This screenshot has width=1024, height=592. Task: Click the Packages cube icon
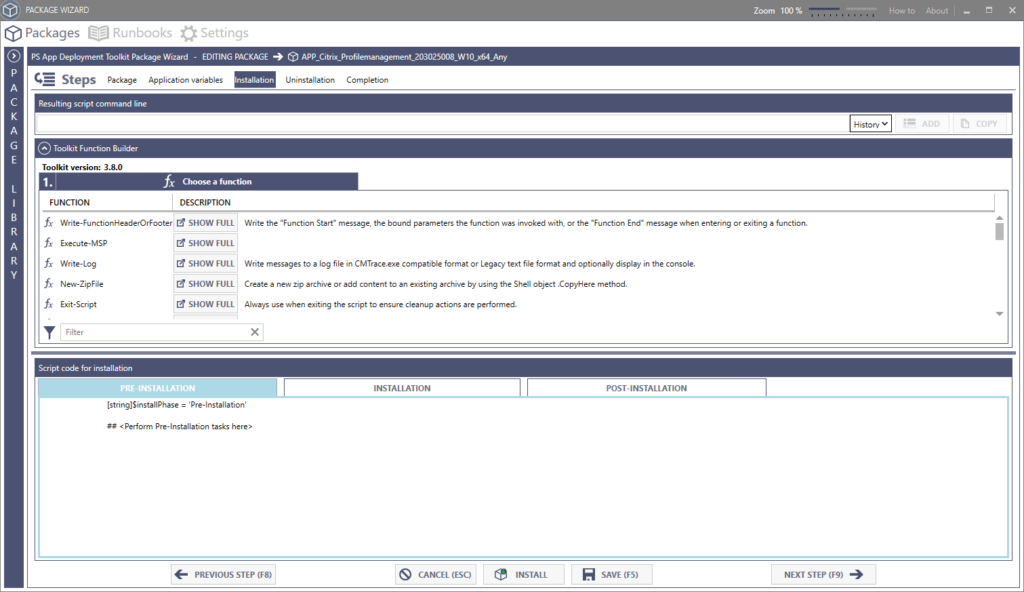13,33
